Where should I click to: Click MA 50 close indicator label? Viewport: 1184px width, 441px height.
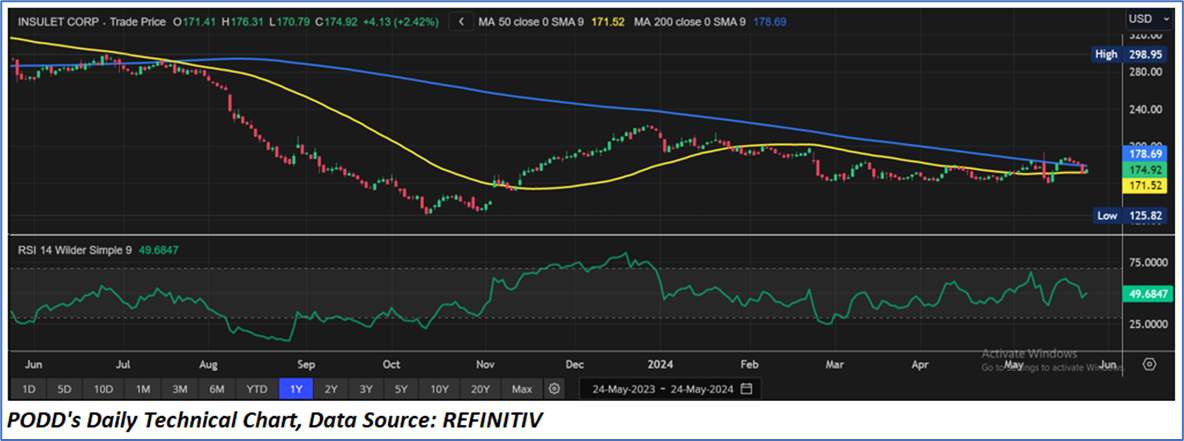pyautogui.click(x=545, y=20)
